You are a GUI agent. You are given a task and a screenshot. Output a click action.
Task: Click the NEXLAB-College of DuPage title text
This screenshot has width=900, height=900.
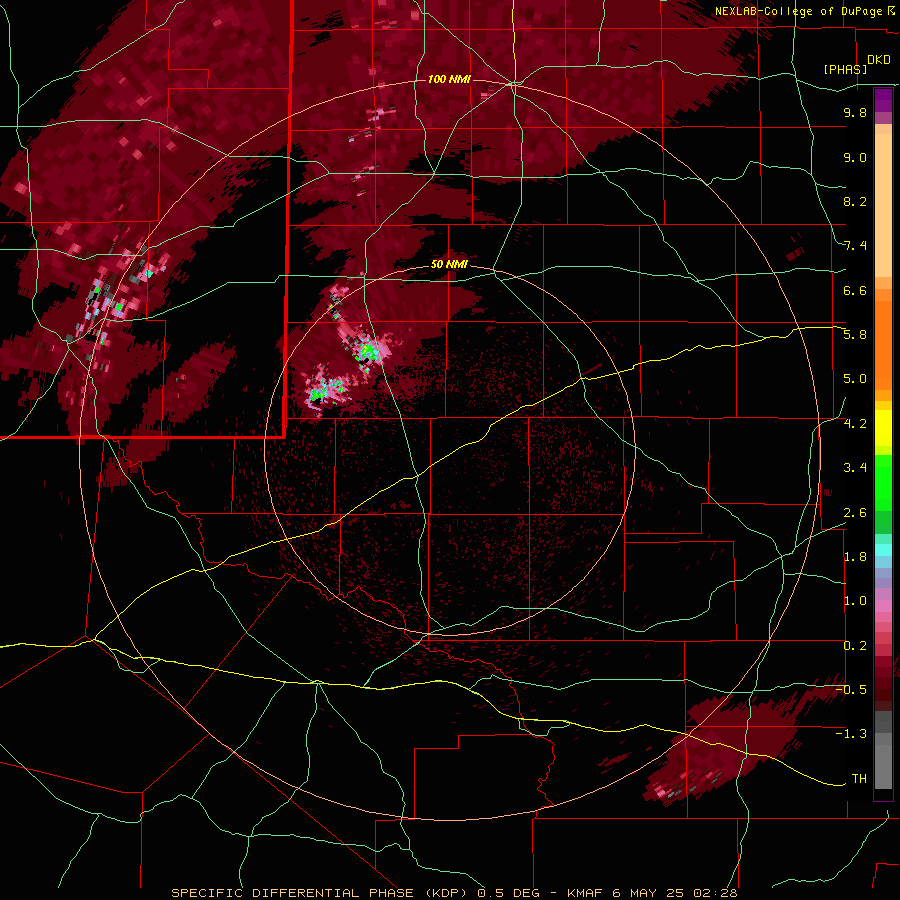click(x=801, y=11)
